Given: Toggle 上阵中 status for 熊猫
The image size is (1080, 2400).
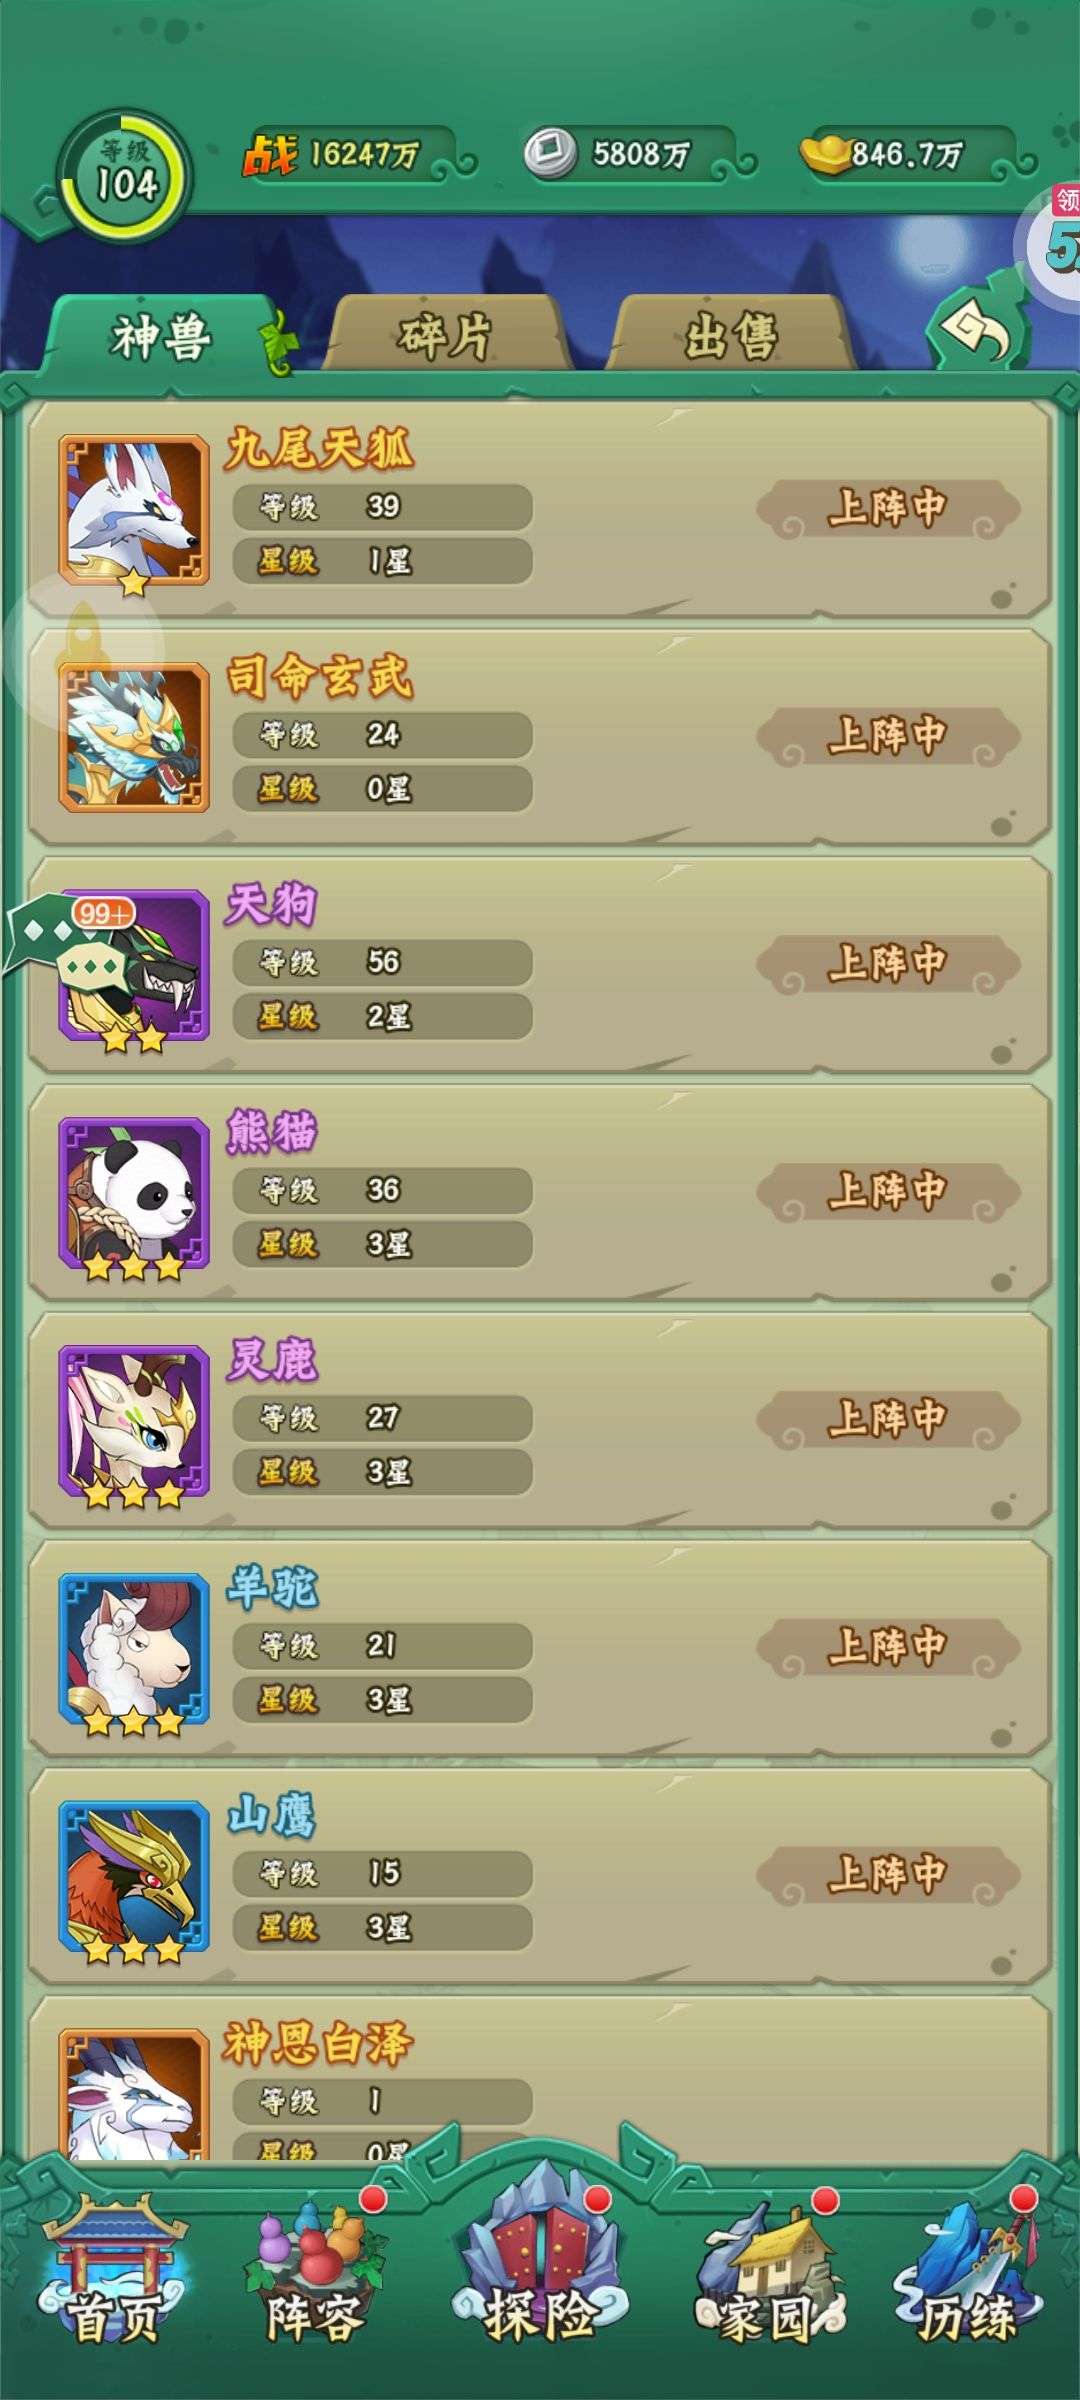Looking at the screenshot, I should (888, 1191).
